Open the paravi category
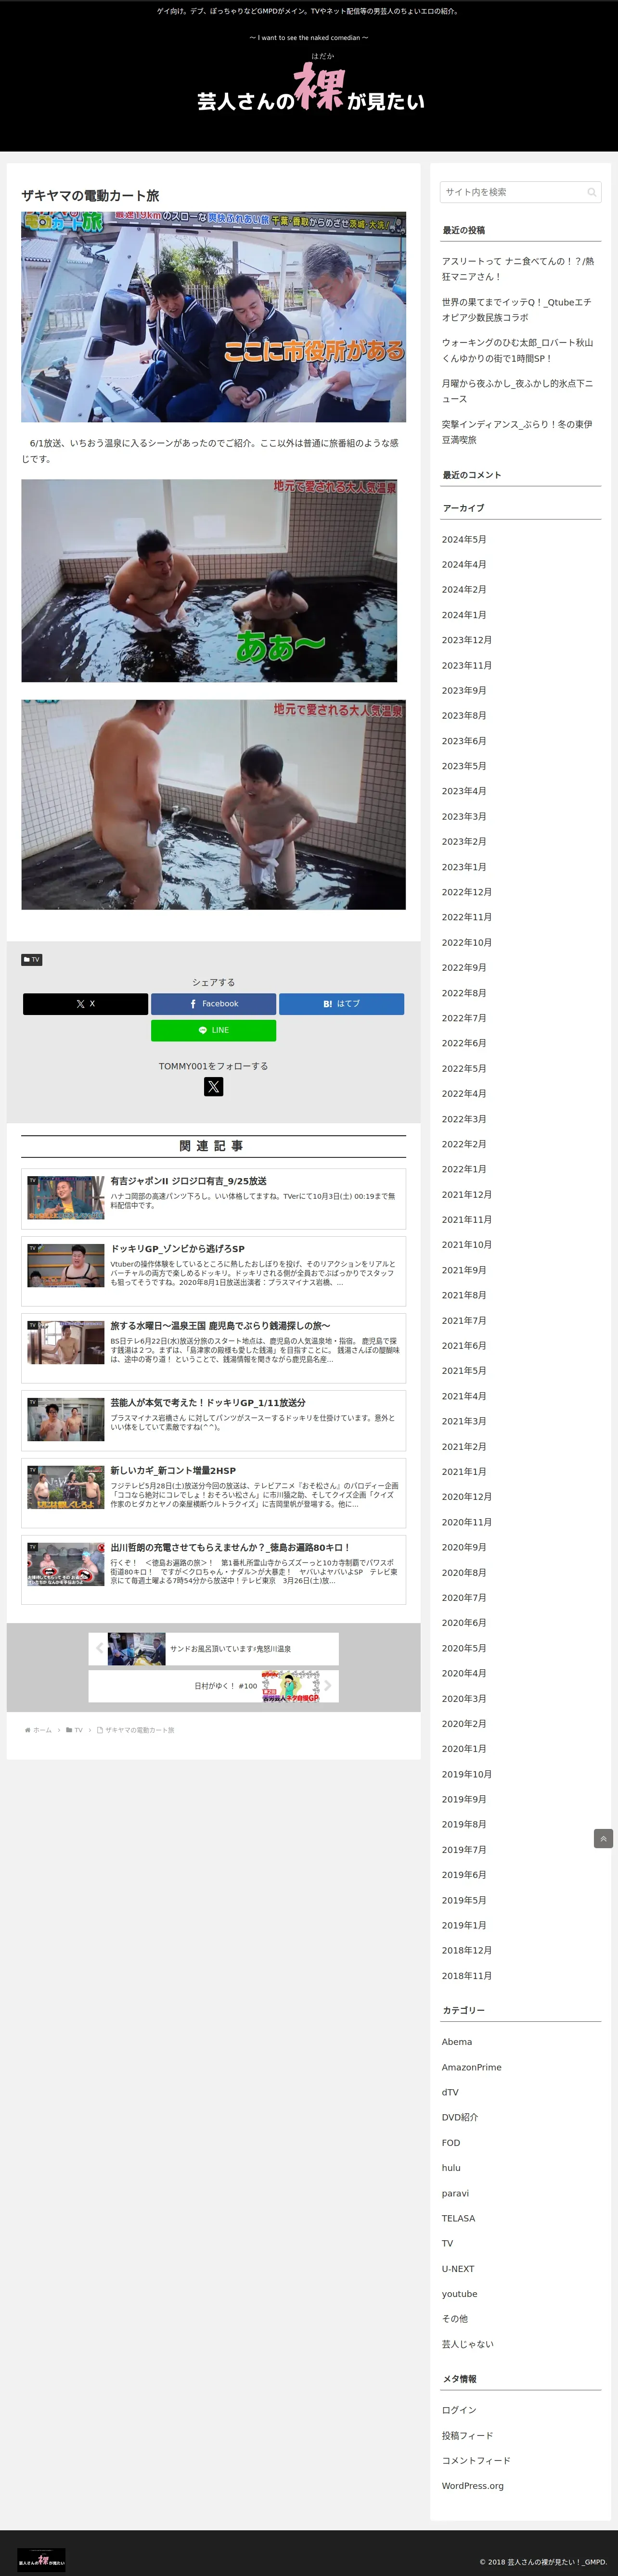Image resolution: width=618 pixels, height=2576 pixels. click(x=455, y=2193)
